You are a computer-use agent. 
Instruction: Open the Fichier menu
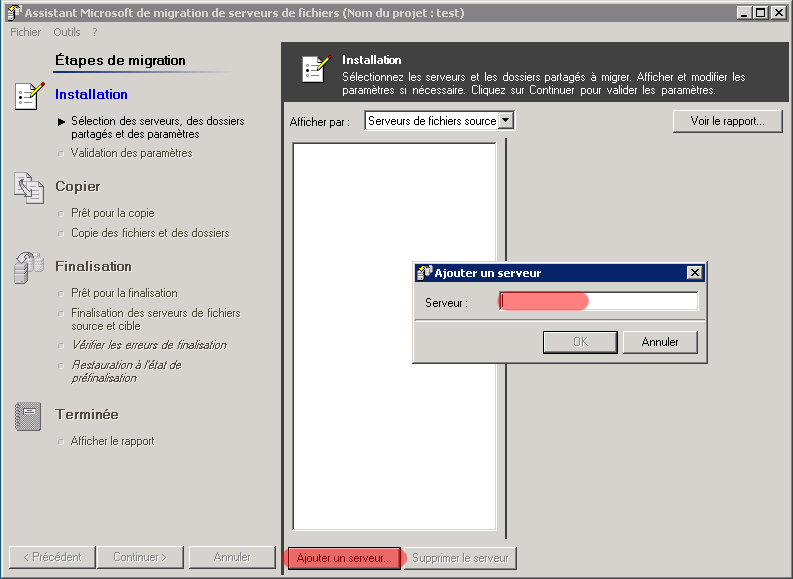click(x=25, y=32)
